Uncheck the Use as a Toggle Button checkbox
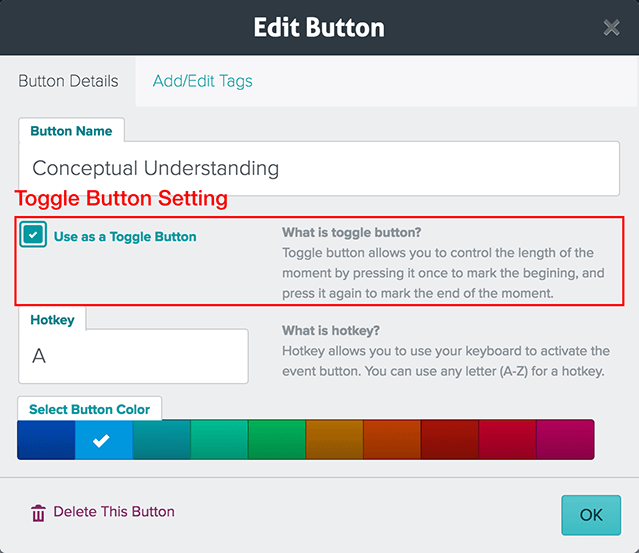639x553 pixels. 33,235
